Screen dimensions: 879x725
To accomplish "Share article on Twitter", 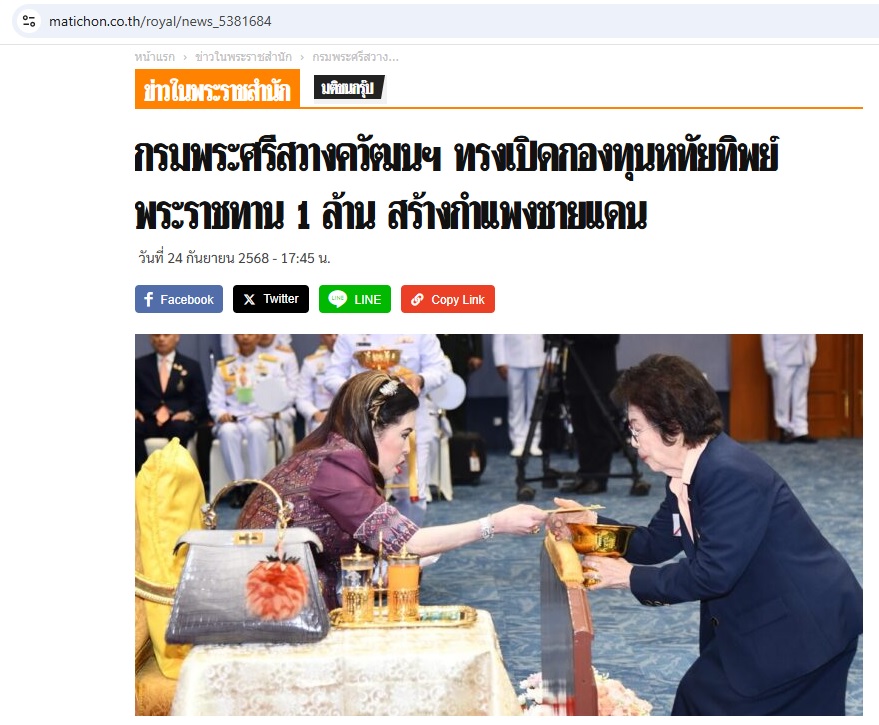I will (x=271, y=299).
